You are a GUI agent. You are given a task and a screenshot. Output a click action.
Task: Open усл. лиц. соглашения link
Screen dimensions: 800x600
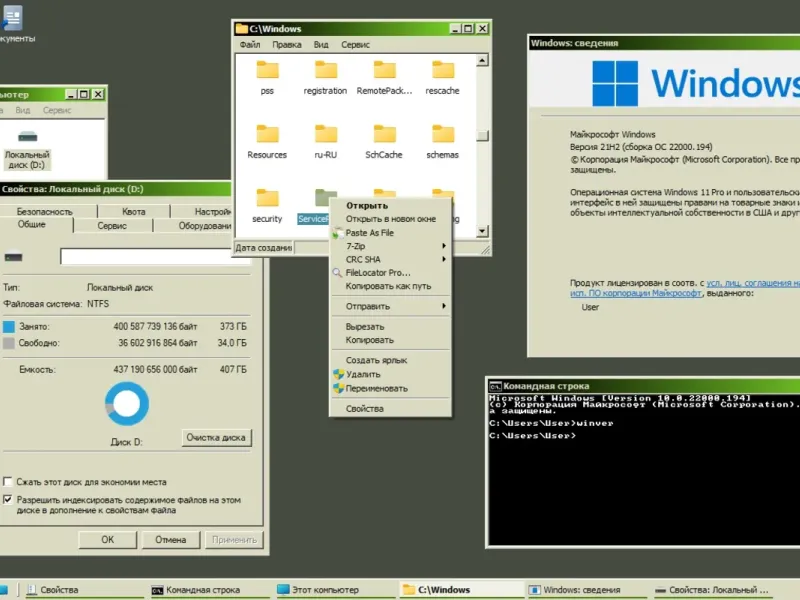753,283
